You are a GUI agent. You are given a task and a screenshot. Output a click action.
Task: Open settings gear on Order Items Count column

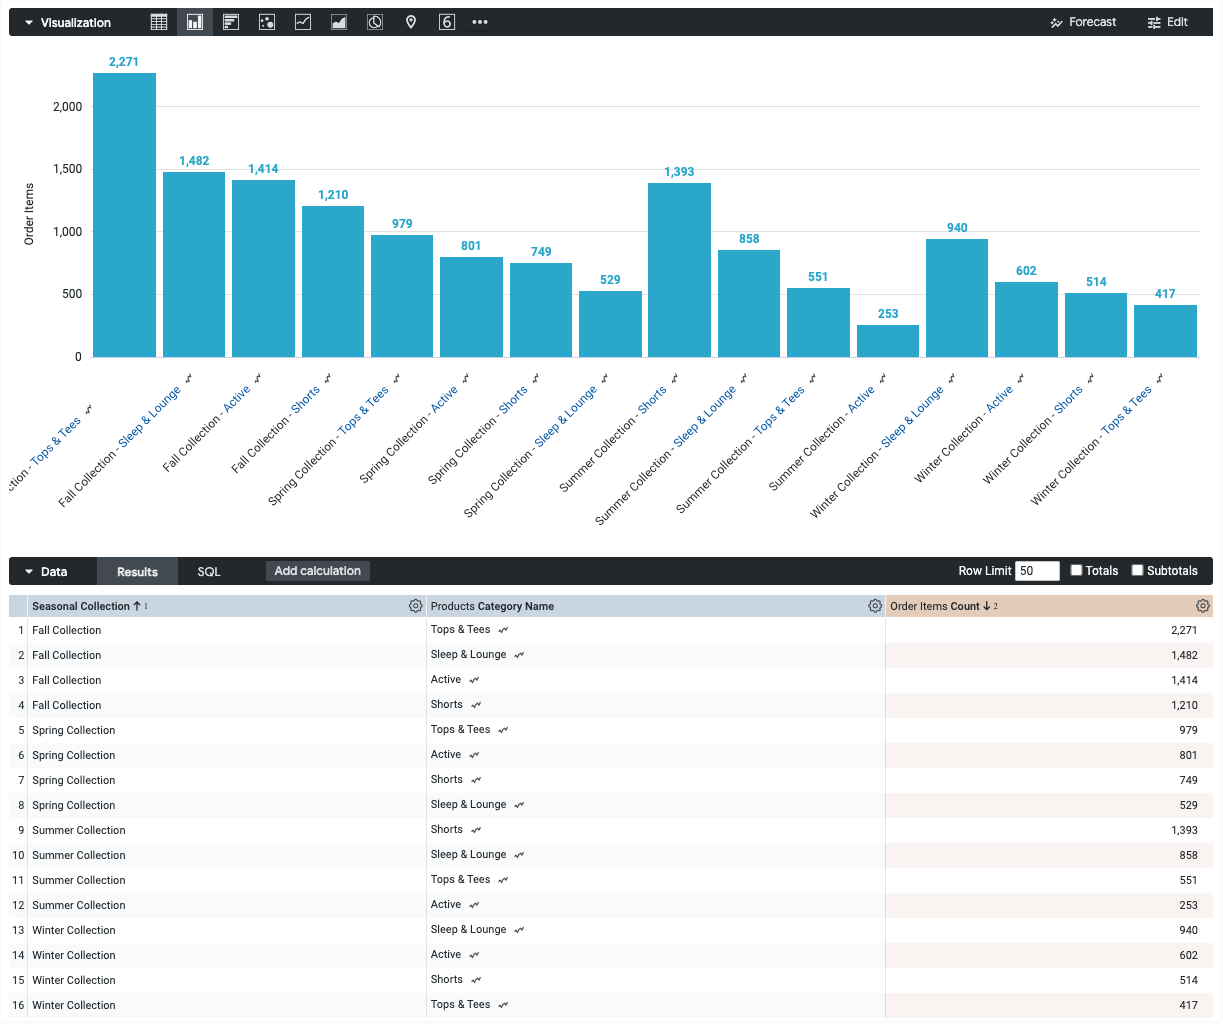tap(1202, 605)
